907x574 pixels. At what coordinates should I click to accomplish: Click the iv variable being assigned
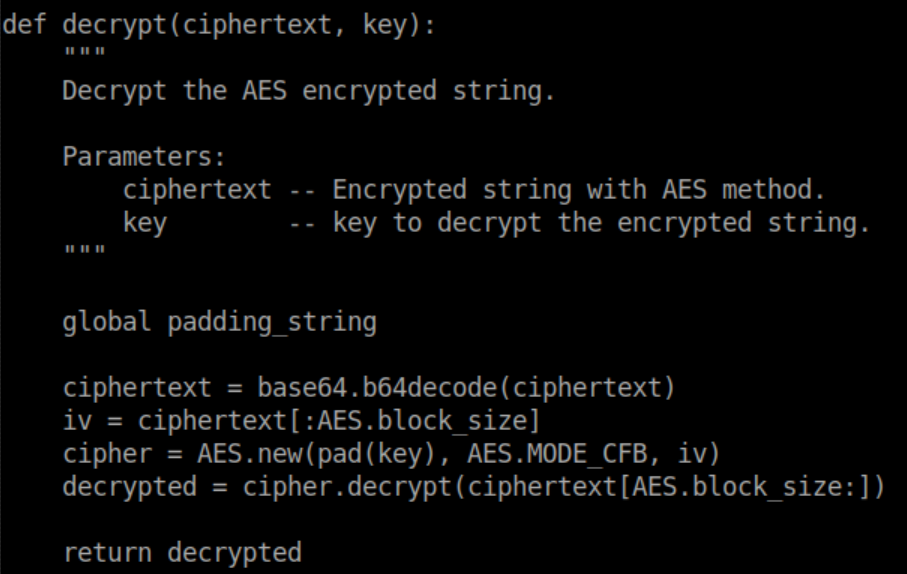tap(74, 421)
